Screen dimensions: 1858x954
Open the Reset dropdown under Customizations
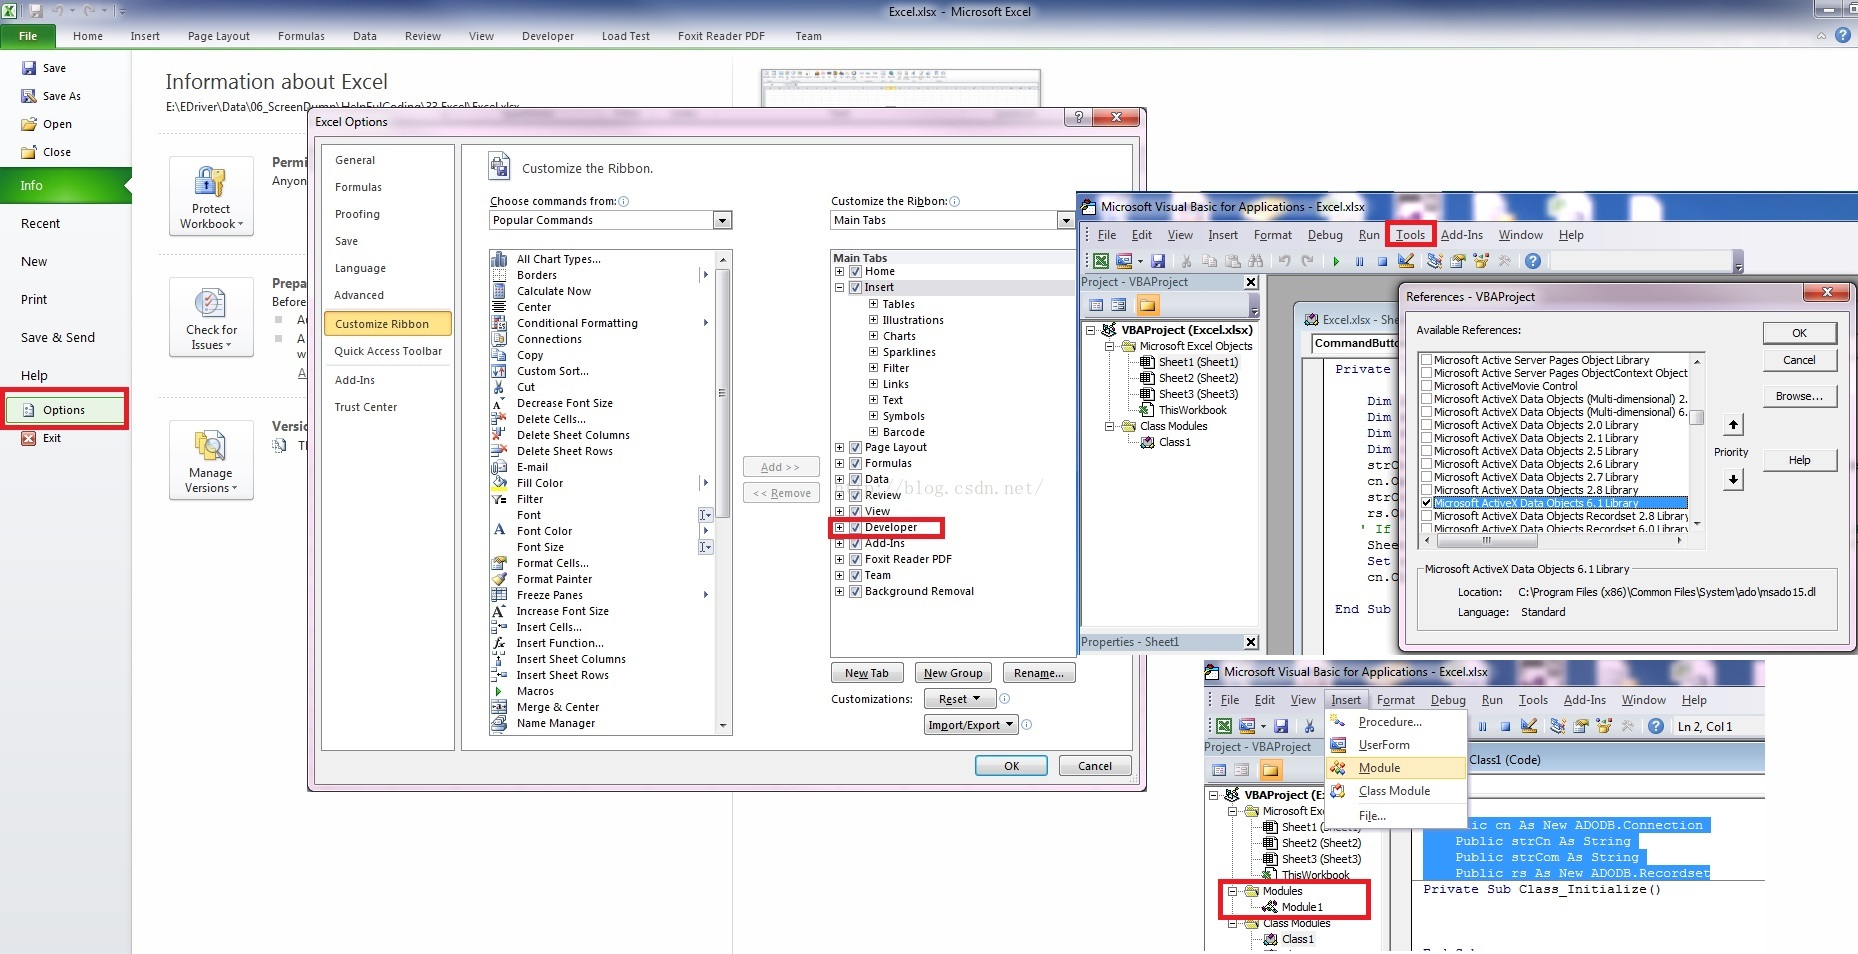[960, 699]
